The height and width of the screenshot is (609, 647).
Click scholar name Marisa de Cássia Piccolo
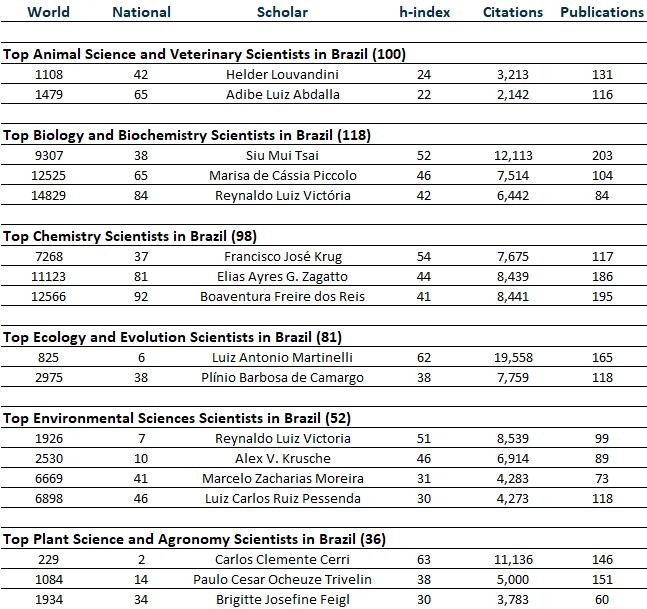click(283, 175)
